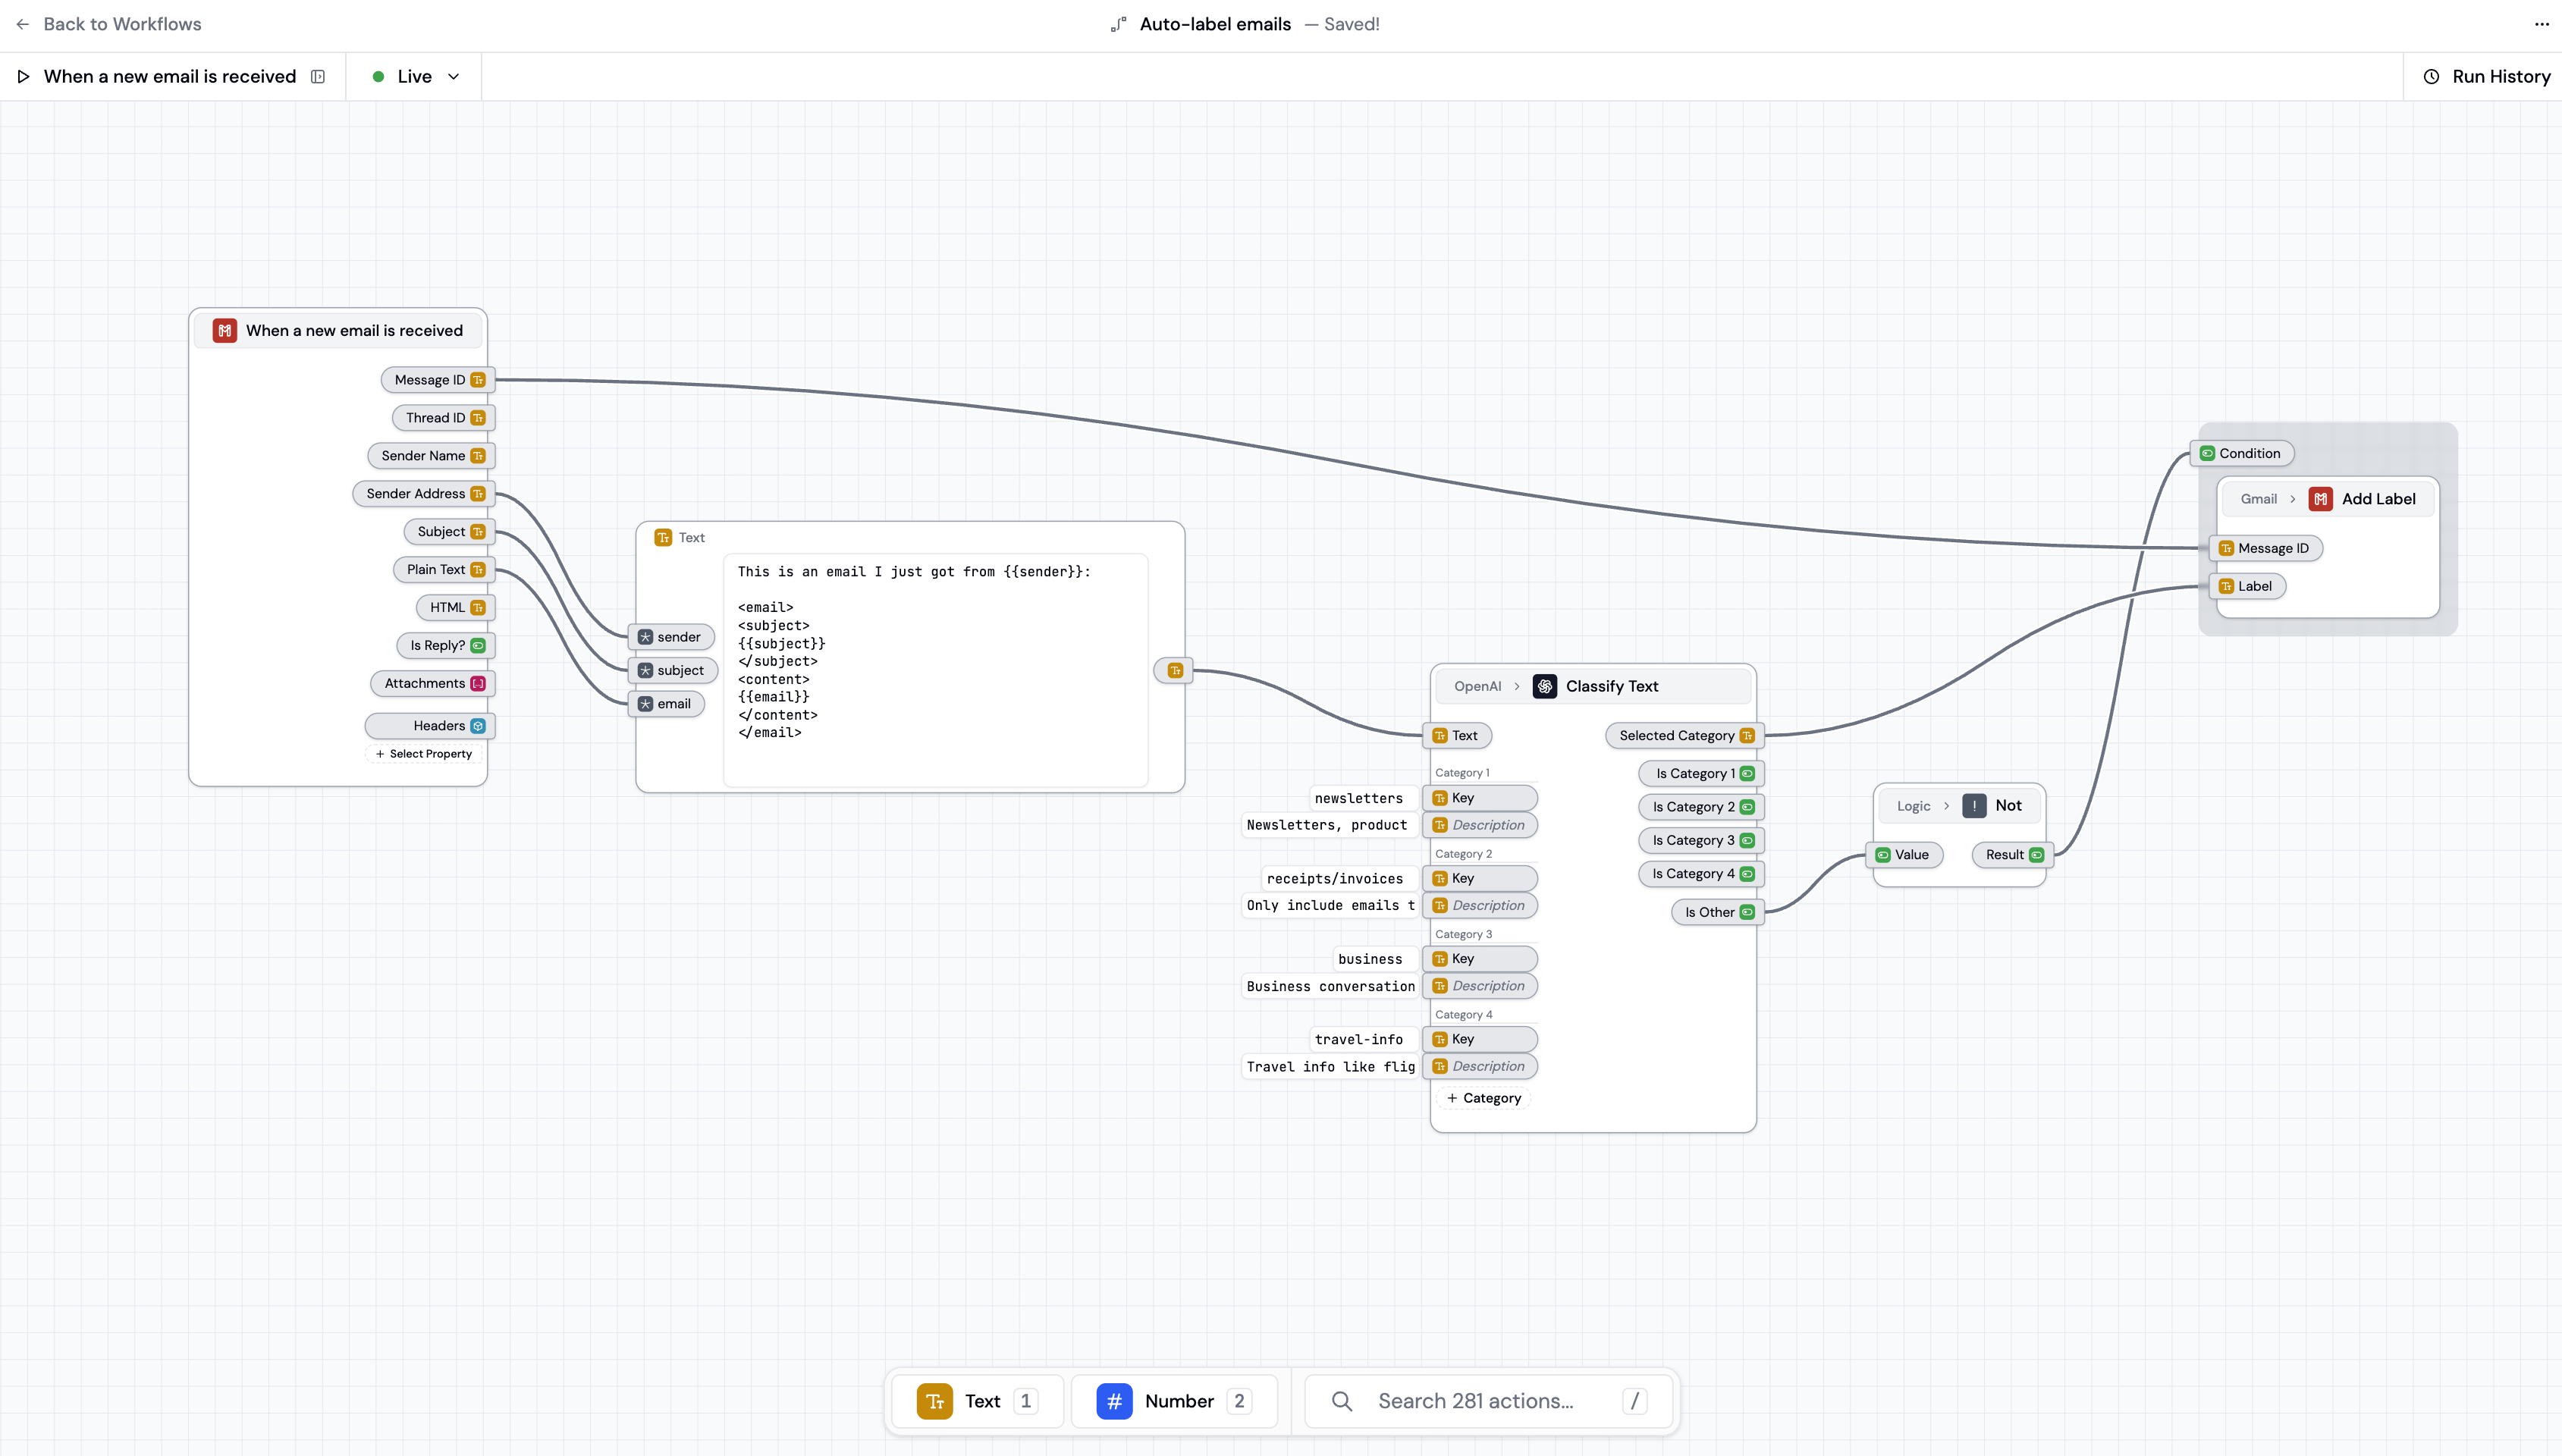Open the Live status dropdown
Screen dimensions: 2562x1456
(416, 77)
